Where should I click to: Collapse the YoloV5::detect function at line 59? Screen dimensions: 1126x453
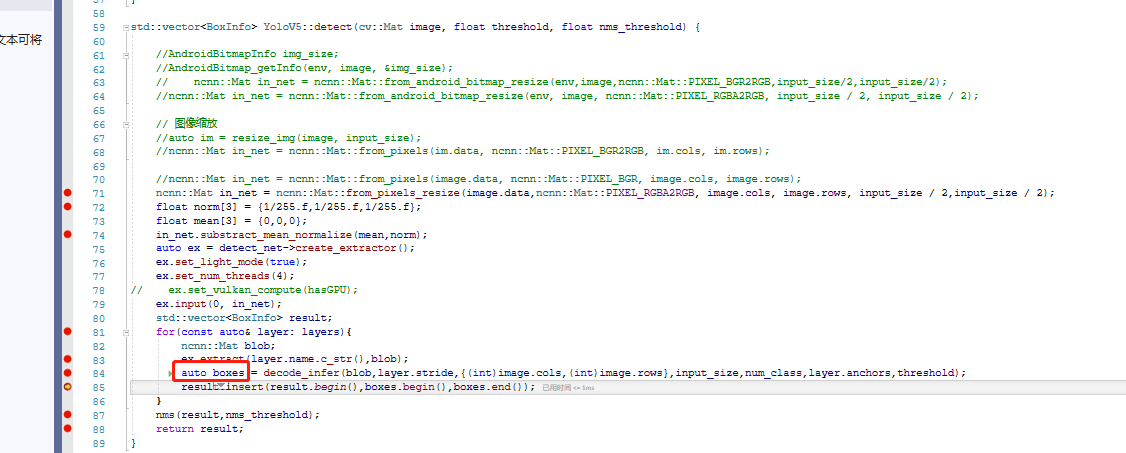[126, 28]
